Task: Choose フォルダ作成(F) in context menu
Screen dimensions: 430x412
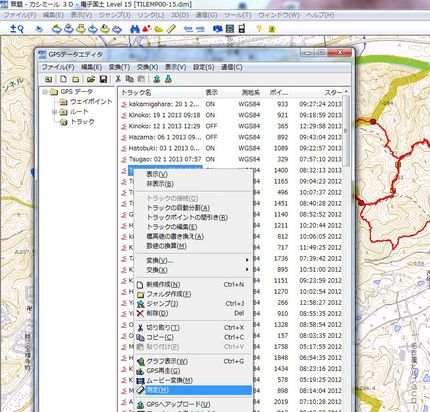Action: (193, 294)
